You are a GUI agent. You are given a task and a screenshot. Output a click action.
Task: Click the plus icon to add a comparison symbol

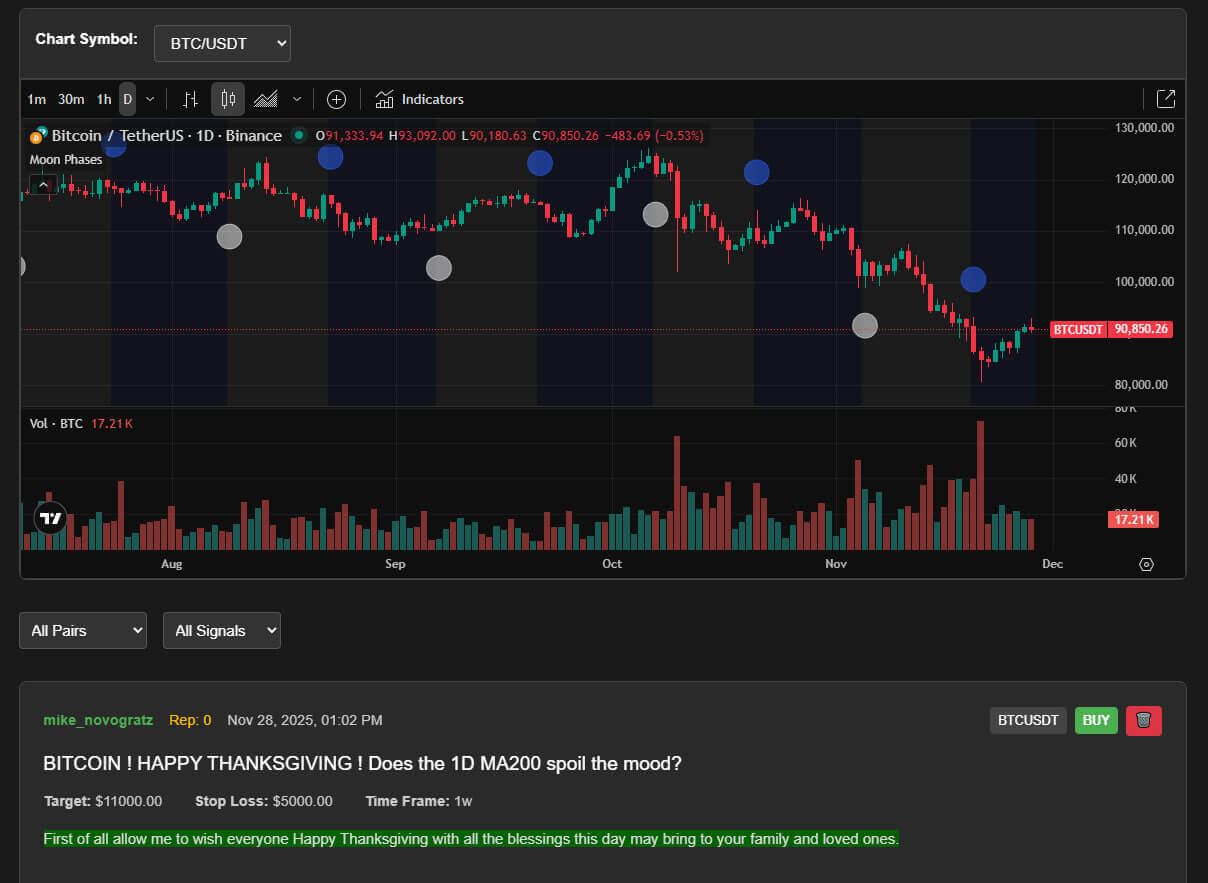point(336,99)
